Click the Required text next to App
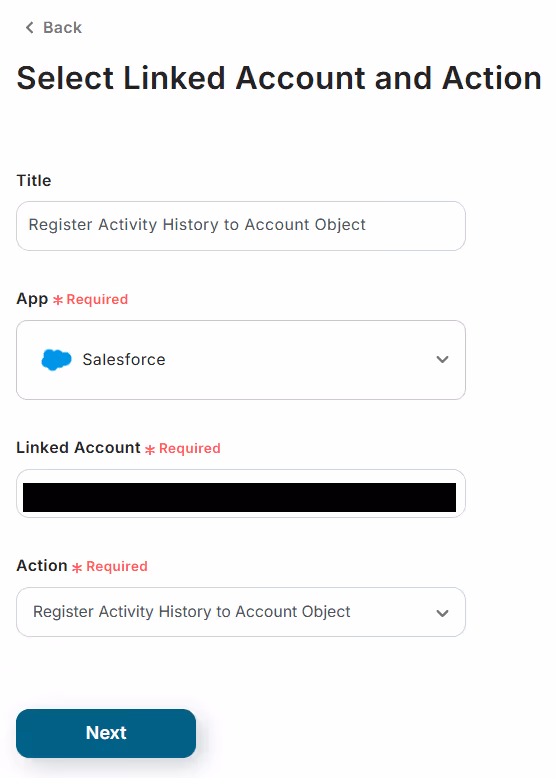The height and width of the screenshot is (778, 556). [x=97, y=299]
